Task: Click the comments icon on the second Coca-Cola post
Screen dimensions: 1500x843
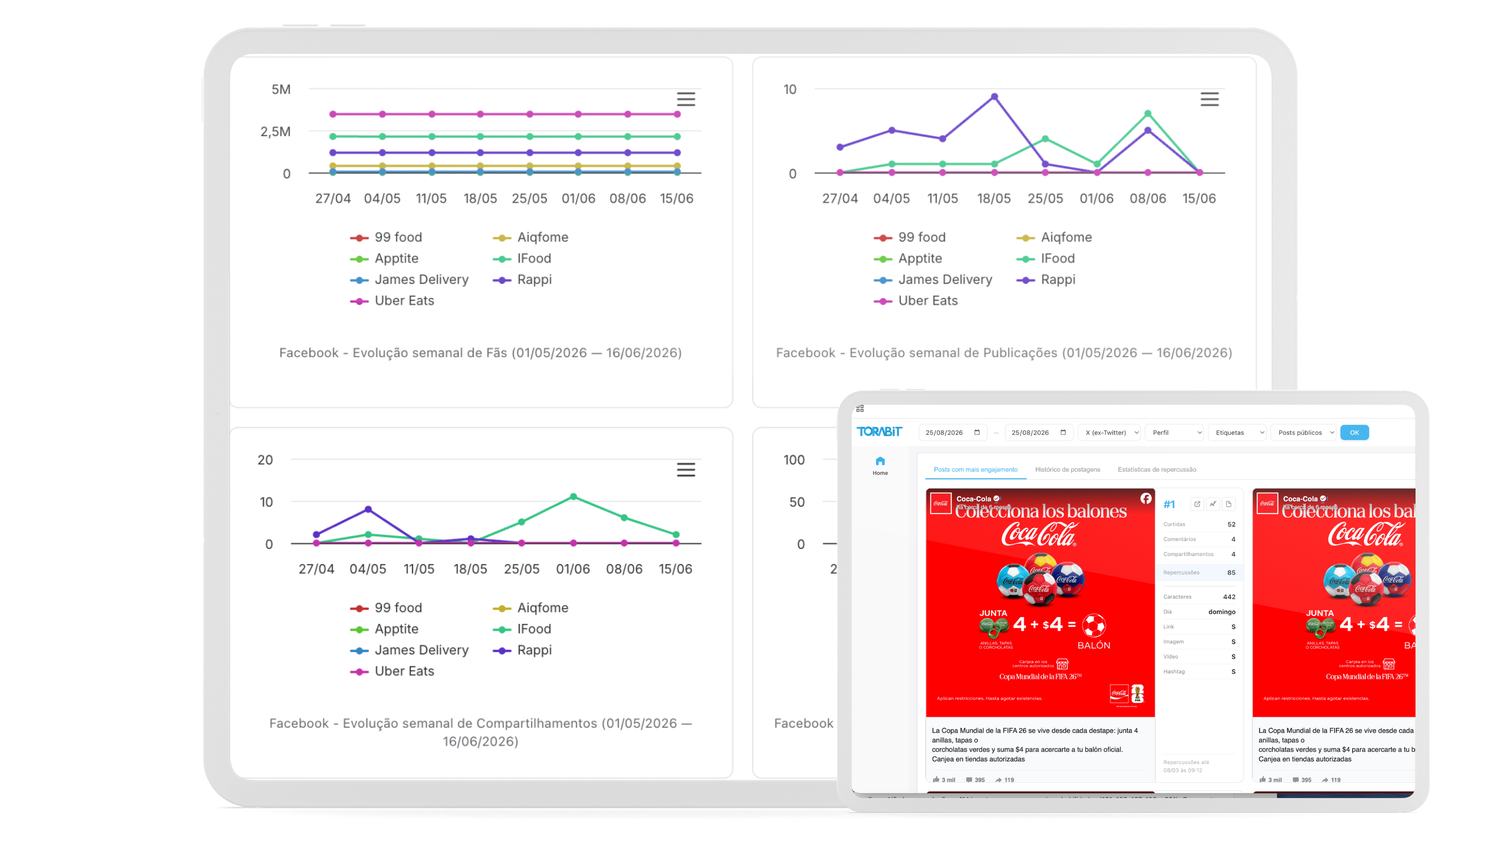Action: pyautogui.click(x=1295, y=780)
